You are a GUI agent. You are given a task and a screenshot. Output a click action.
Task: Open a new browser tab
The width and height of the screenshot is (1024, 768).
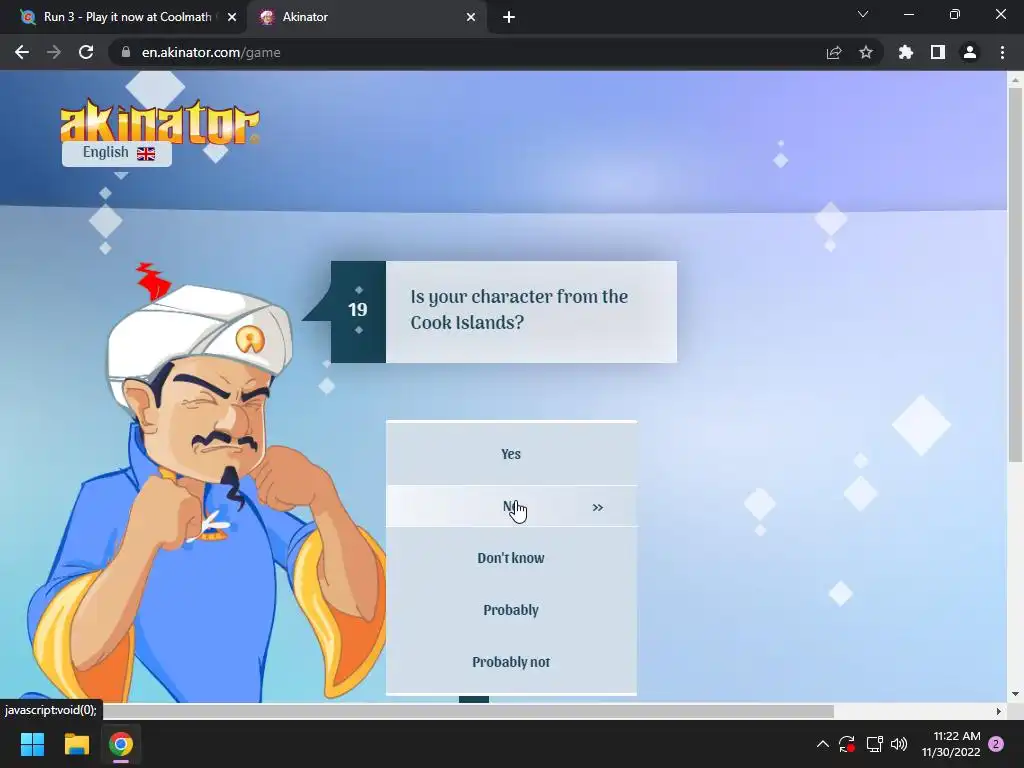pos(509,17)
